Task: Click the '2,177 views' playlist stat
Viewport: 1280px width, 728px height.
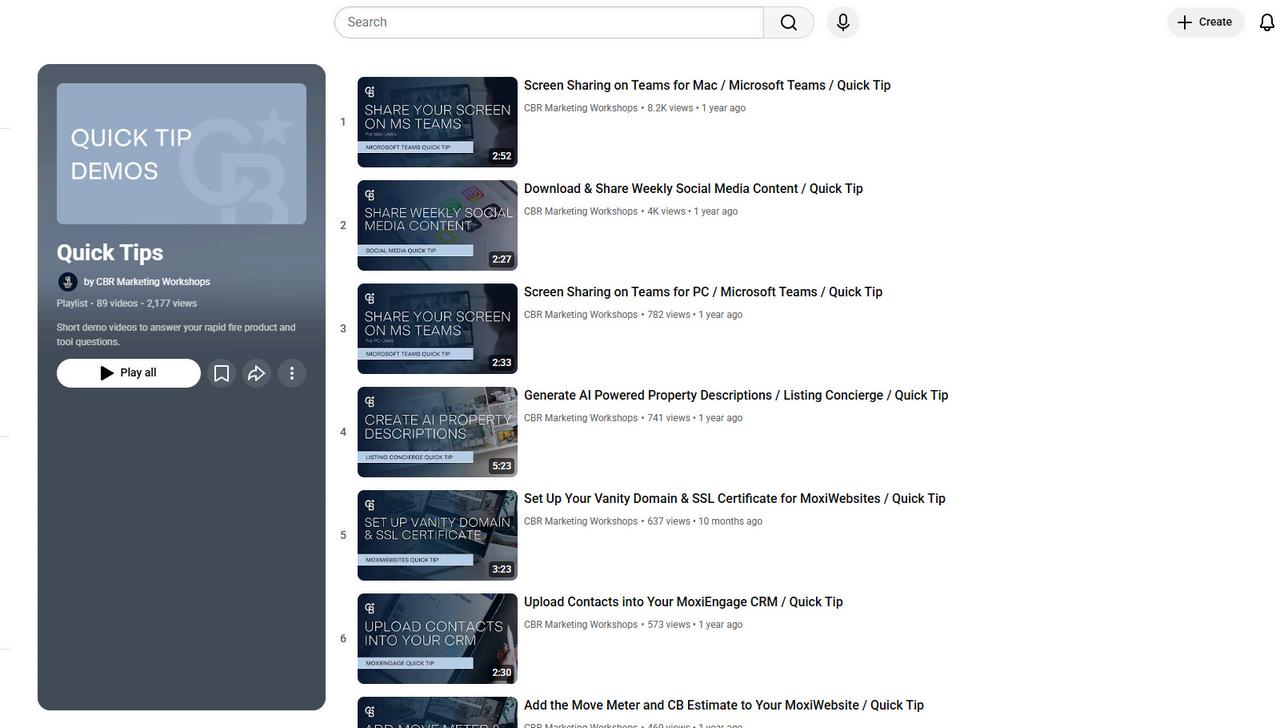Action: 172,304
